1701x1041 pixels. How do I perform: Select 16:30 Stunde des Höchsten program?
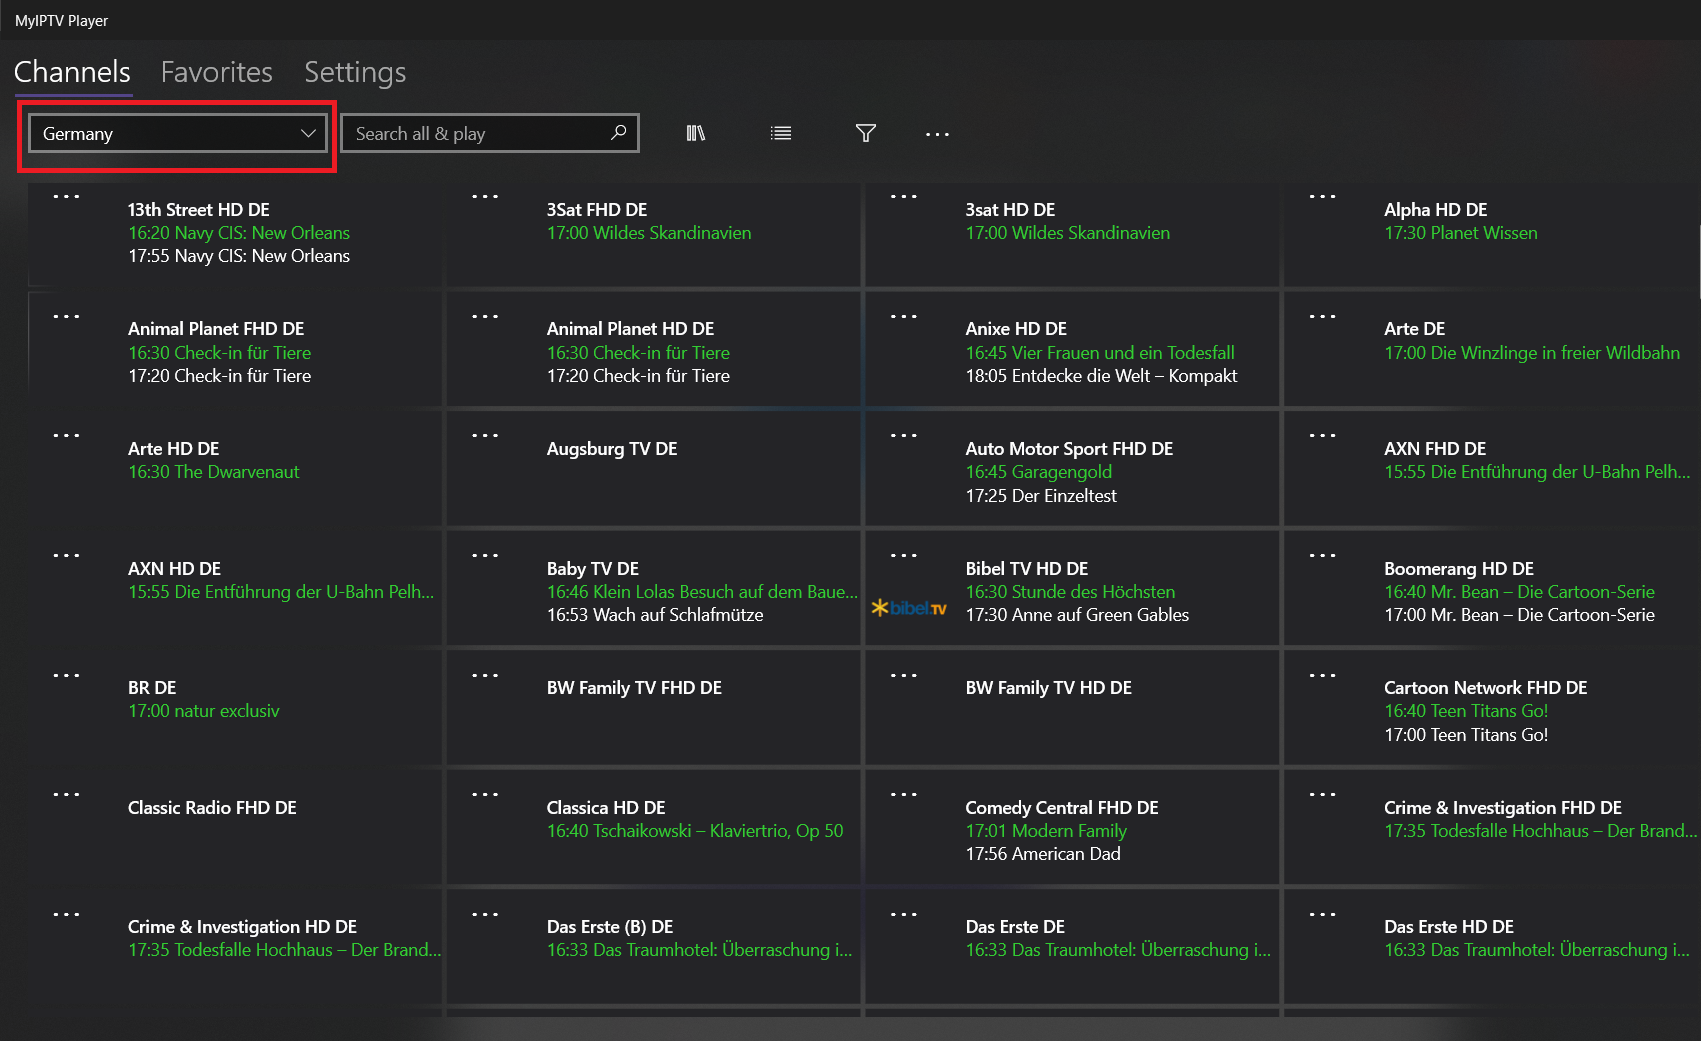tap(1070, 592)
